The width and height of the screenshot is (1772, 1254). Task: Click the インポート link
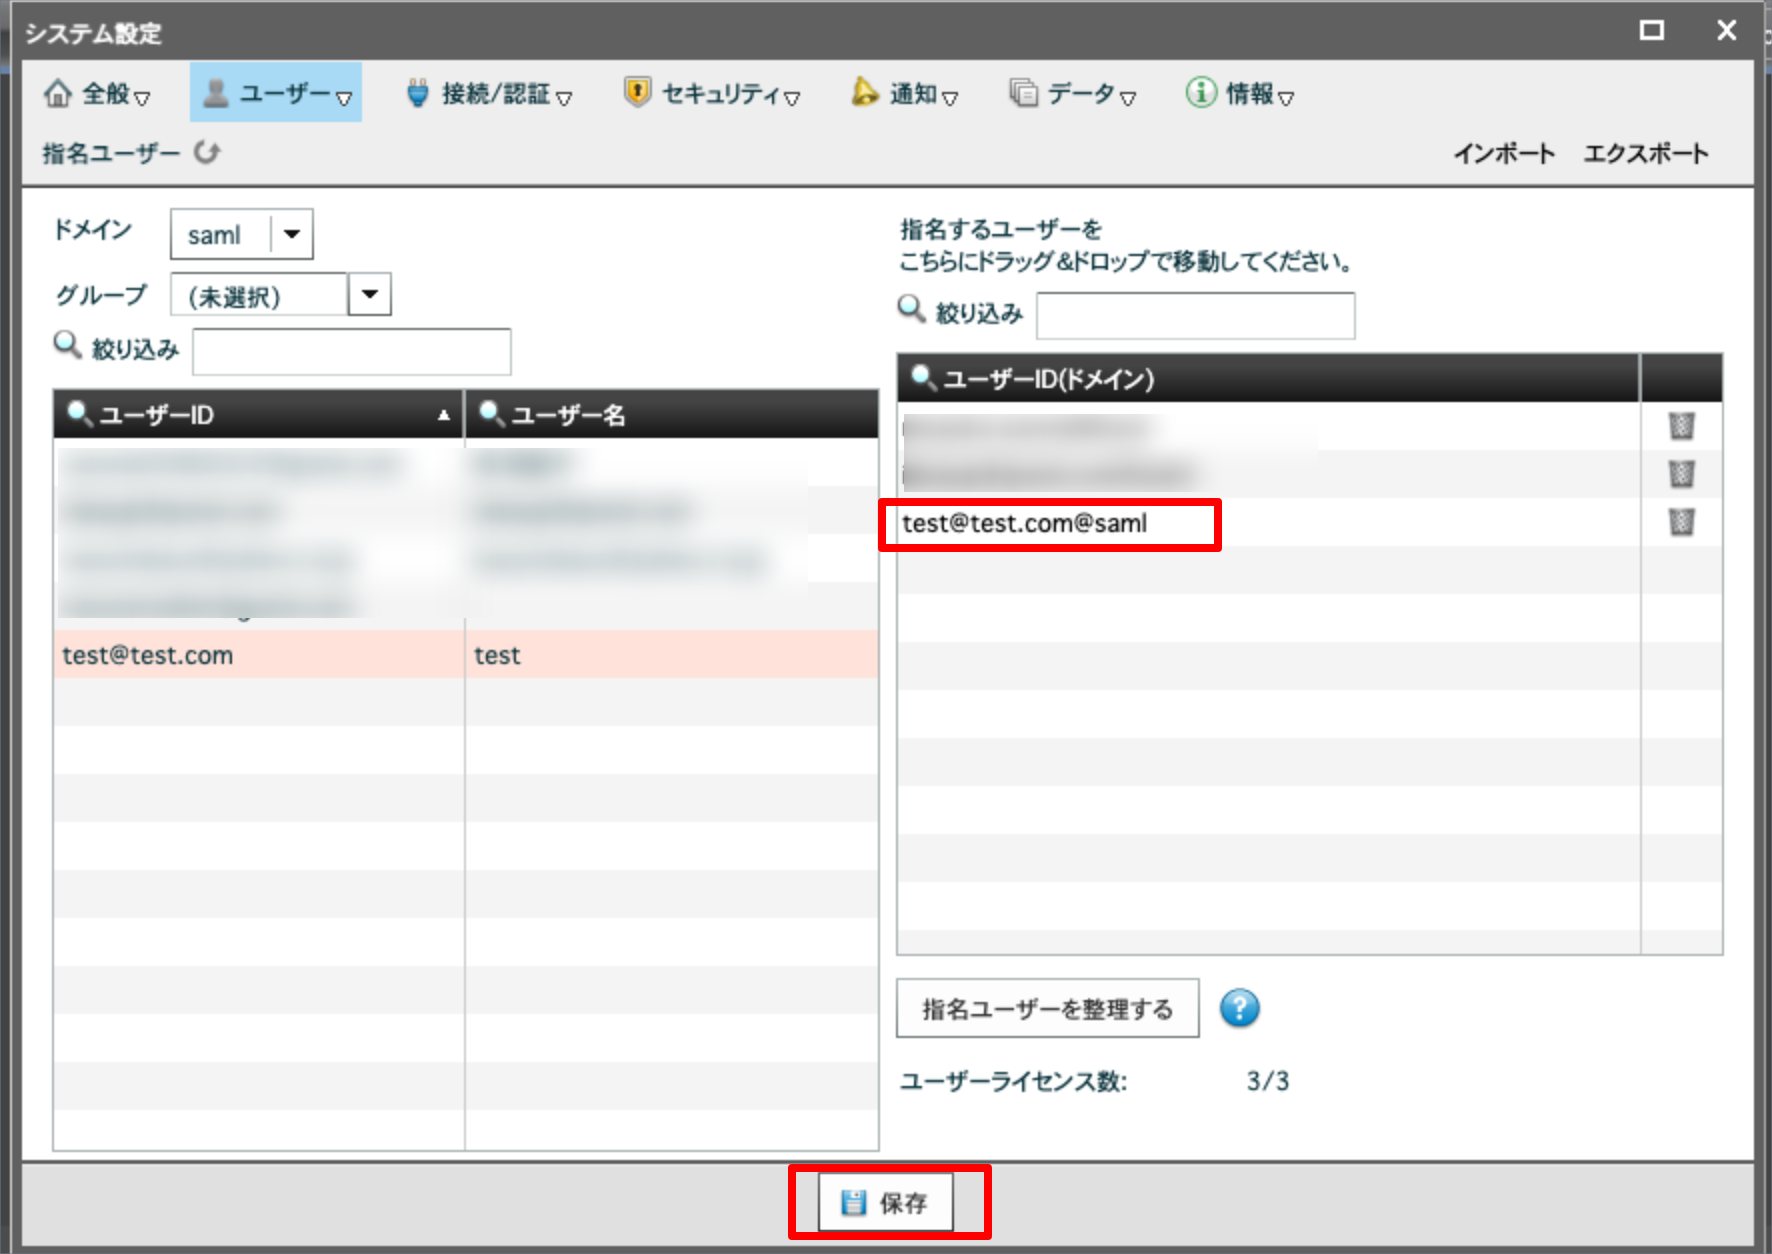(1503, 154)
